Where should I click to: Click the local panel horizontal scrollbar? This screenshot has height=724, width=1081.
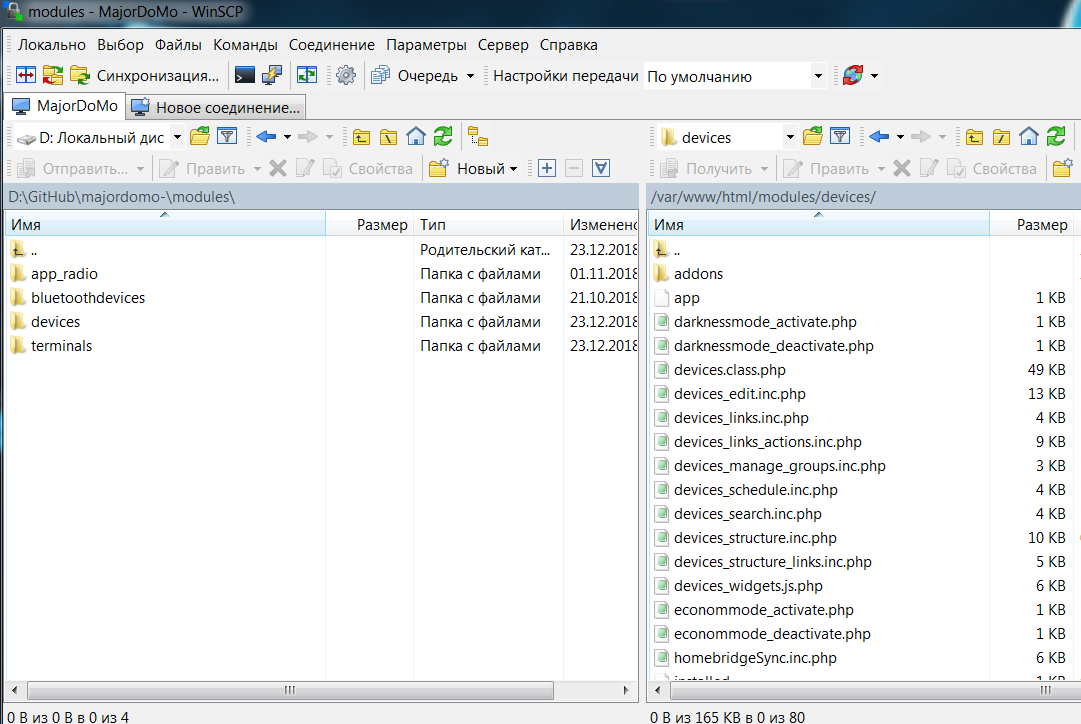pos(290,690)
